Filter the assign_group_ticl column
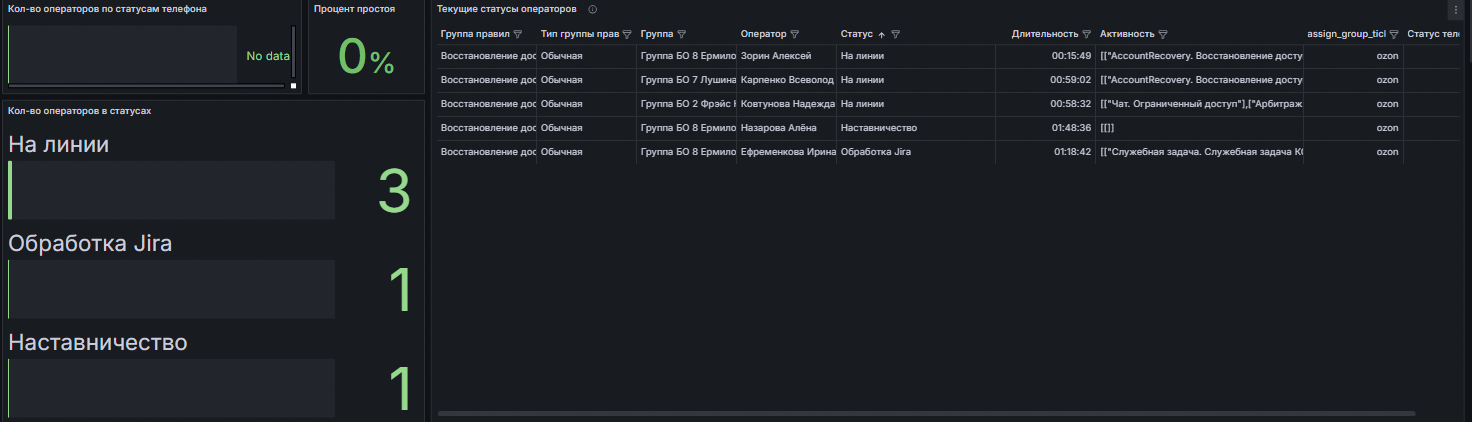The width and height of the screenshot is (1472, 422). point(1393,34)
